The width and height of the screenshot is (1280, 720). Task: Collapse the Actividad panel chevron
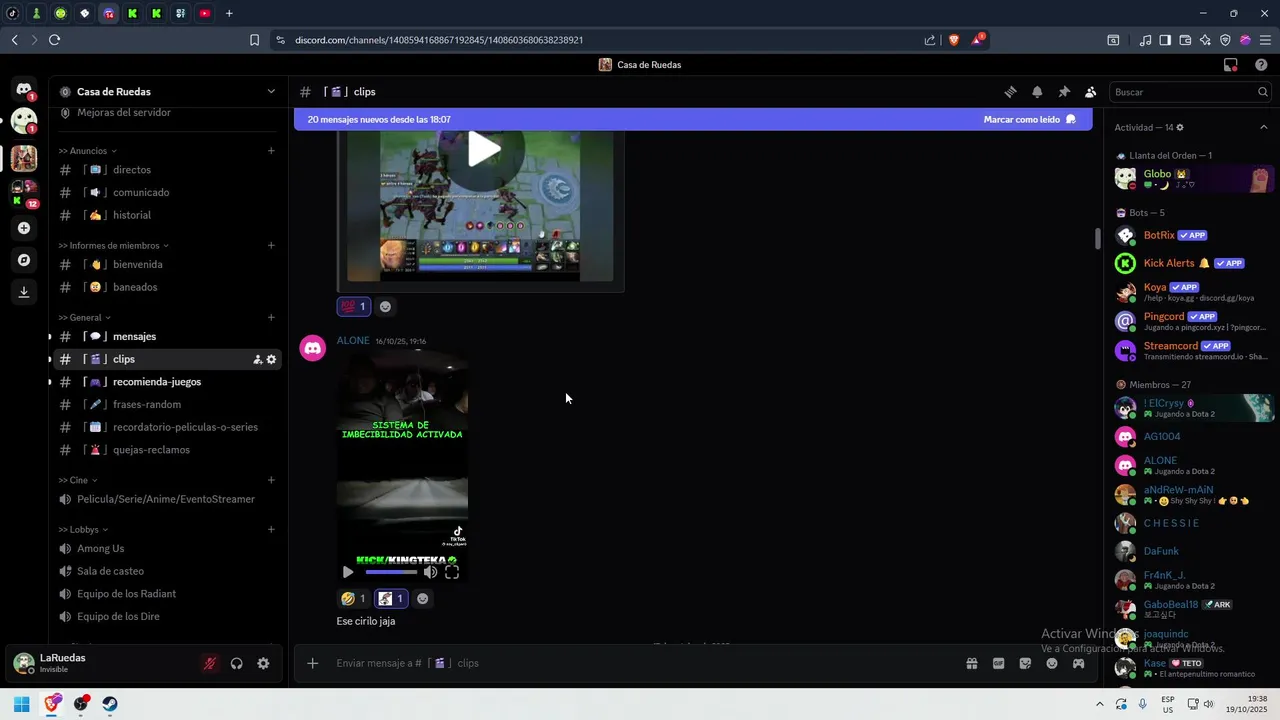click(1263, 127)
